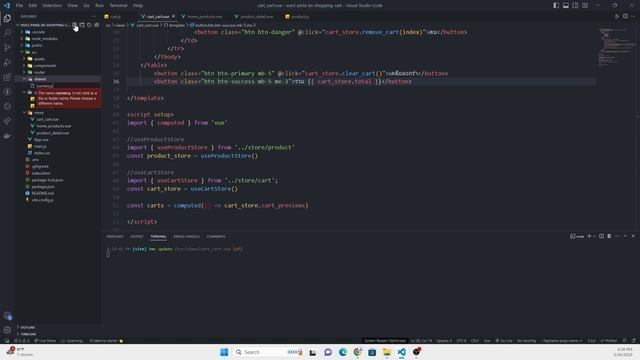Click the new file name input field

[68, 86]
